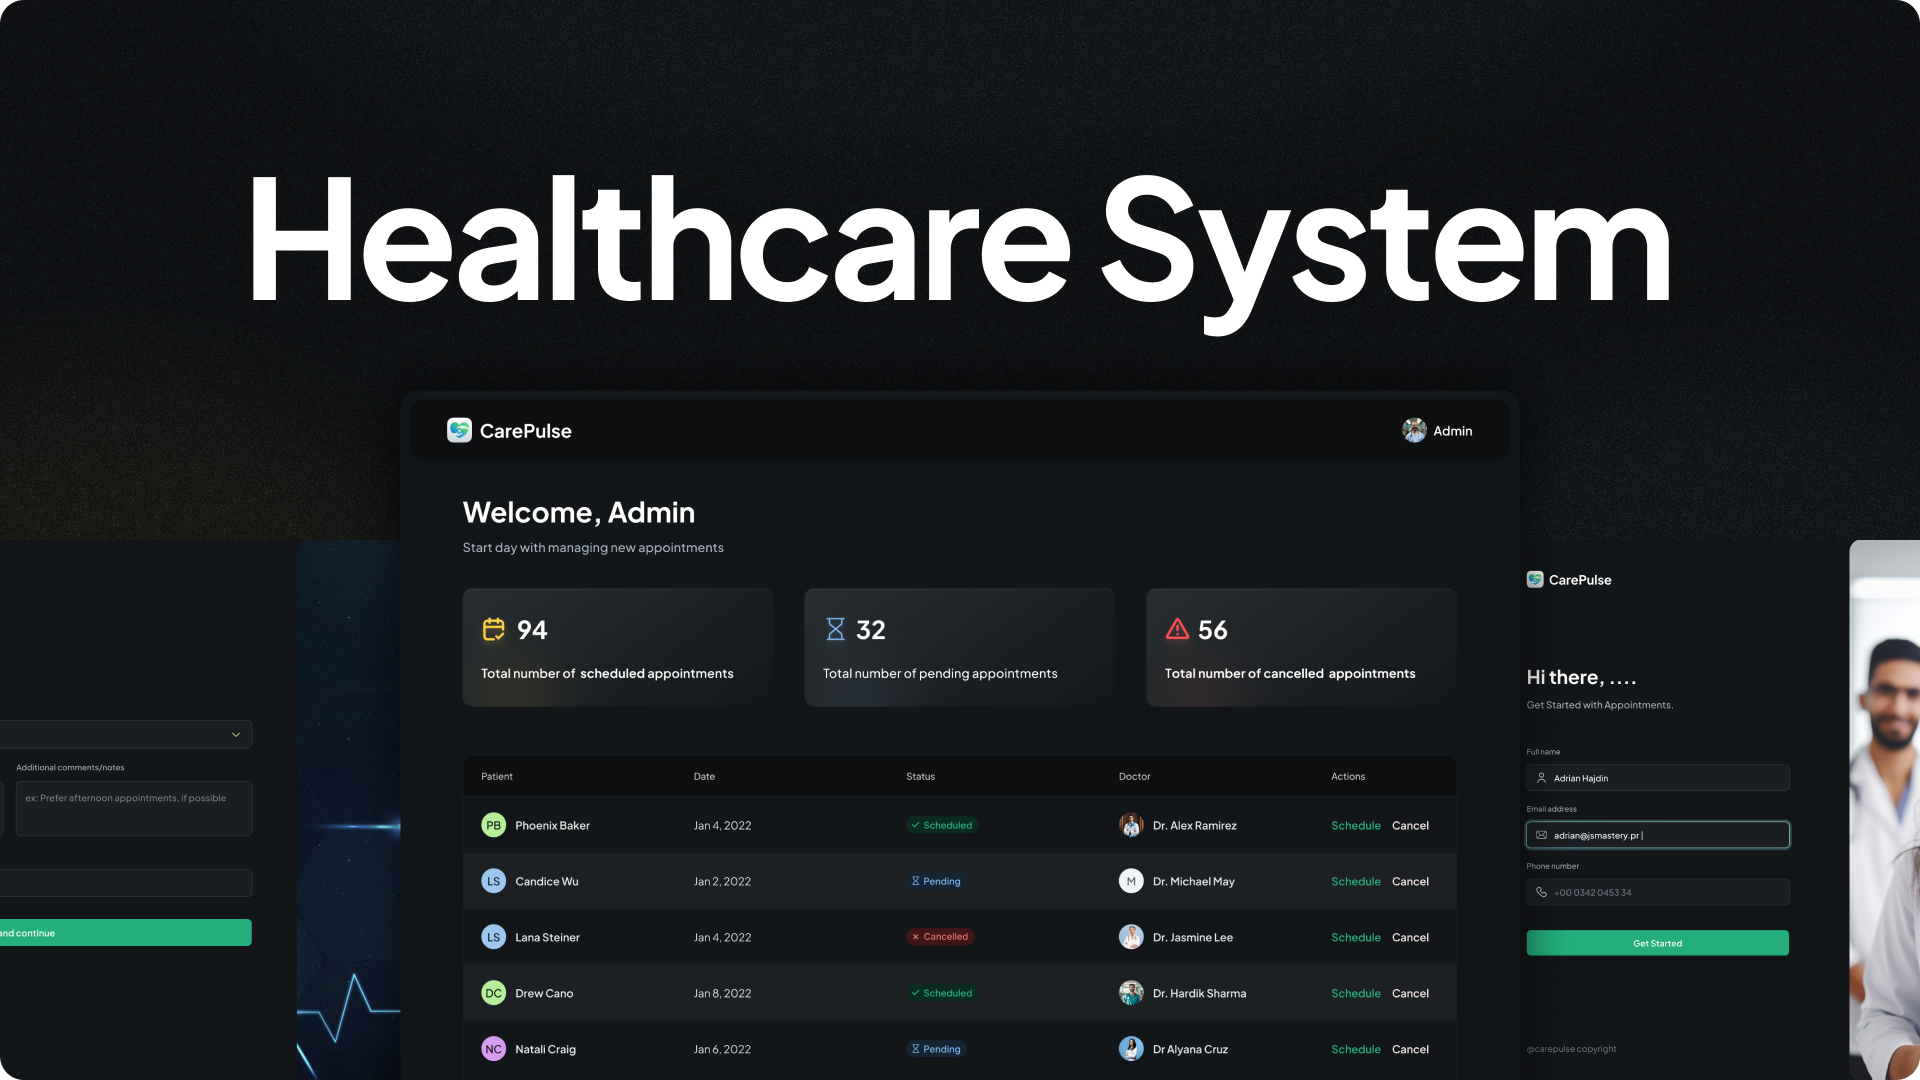Click the pending appointments hourglass icon
Screen dimensions: 1920x1080
point(835,629)
